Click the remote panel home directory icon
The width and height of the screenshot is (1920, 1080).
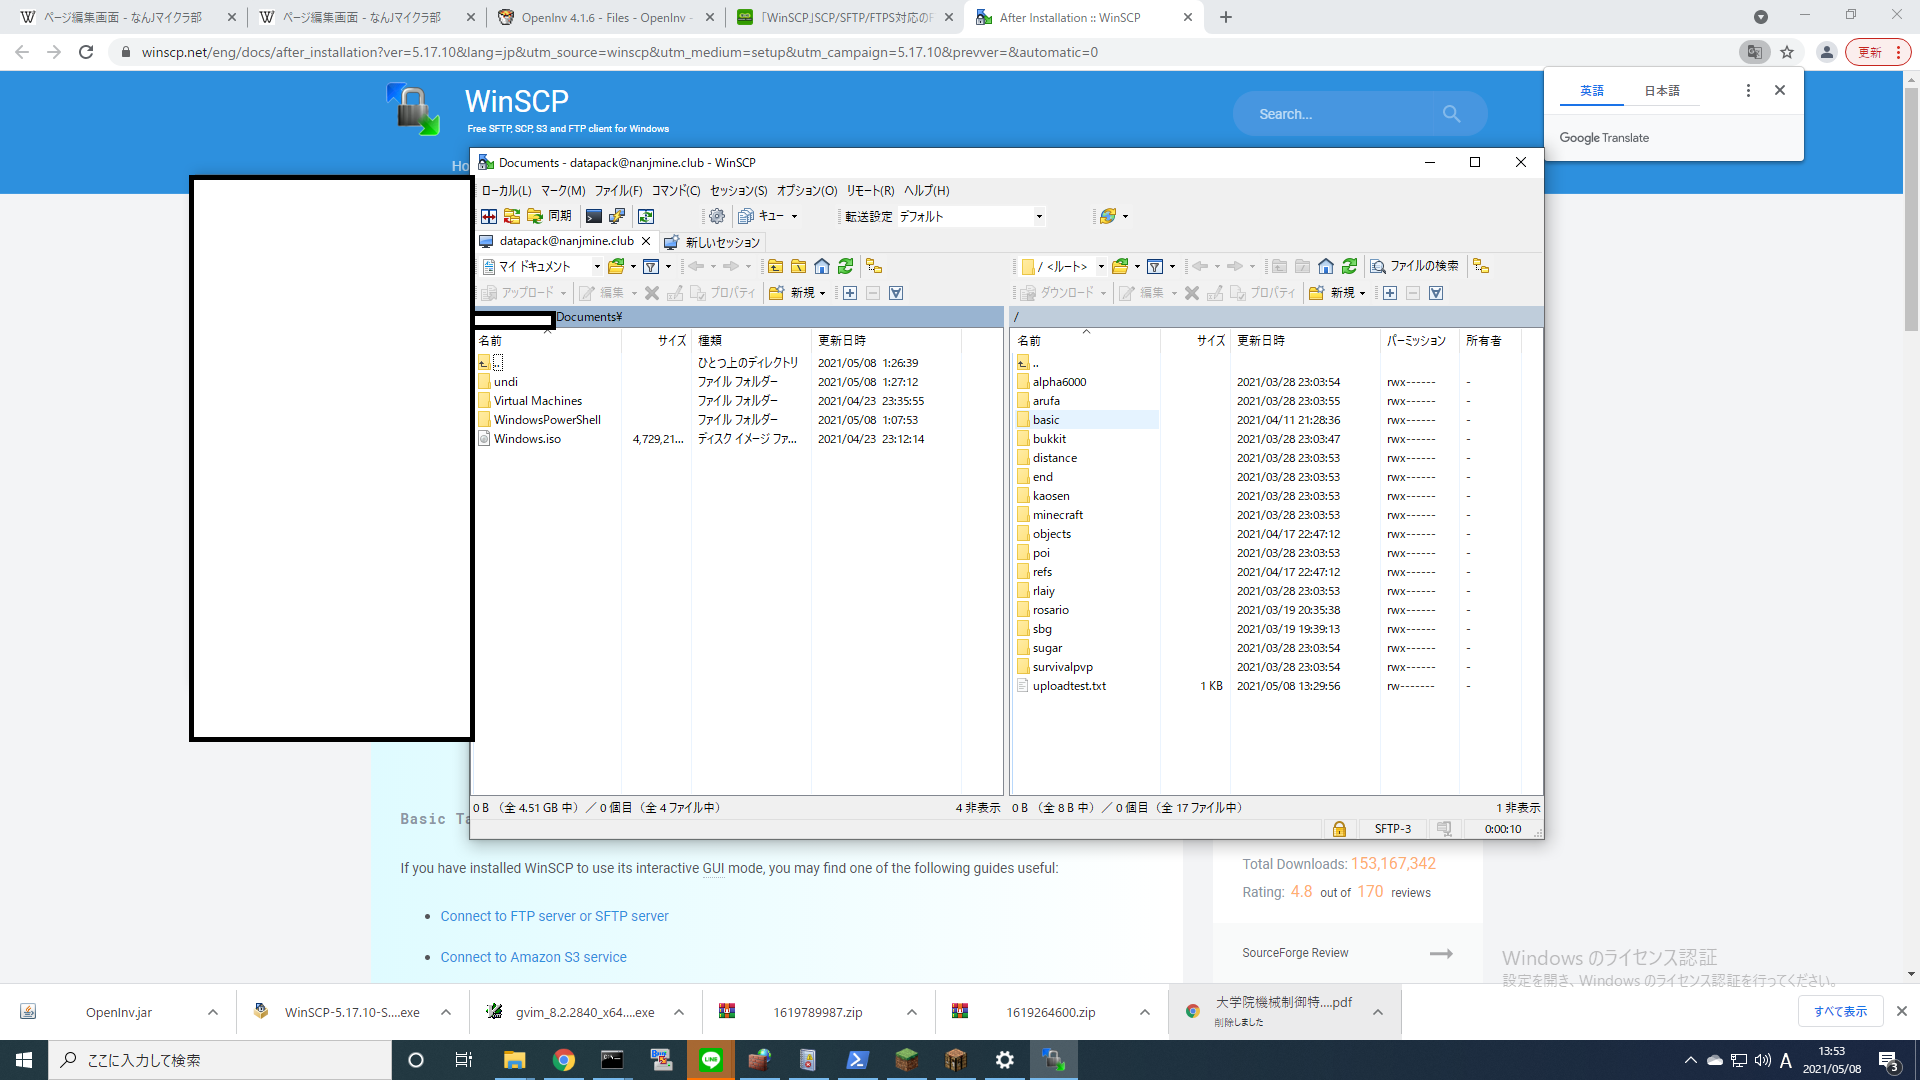click(1326, 266)
